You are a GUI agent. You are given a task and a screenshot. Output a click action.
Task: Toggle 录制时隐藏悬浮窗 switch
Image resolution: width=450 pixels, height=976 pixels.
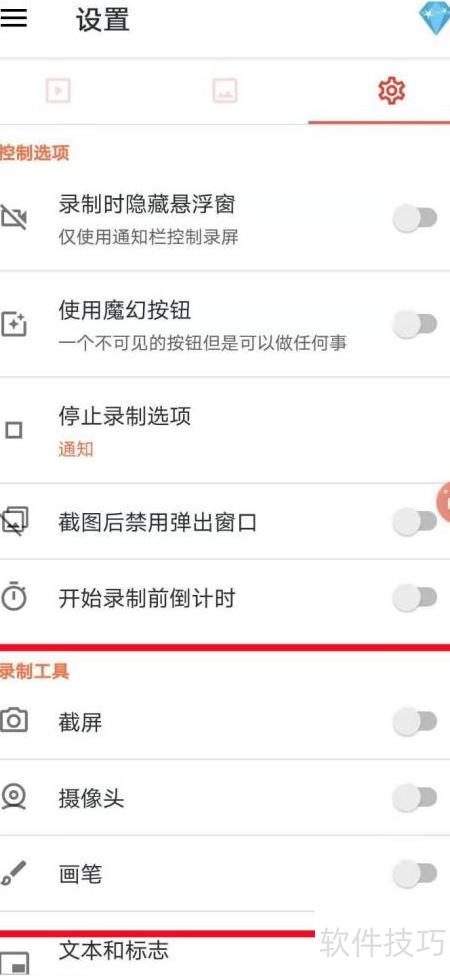pos(415,218)
